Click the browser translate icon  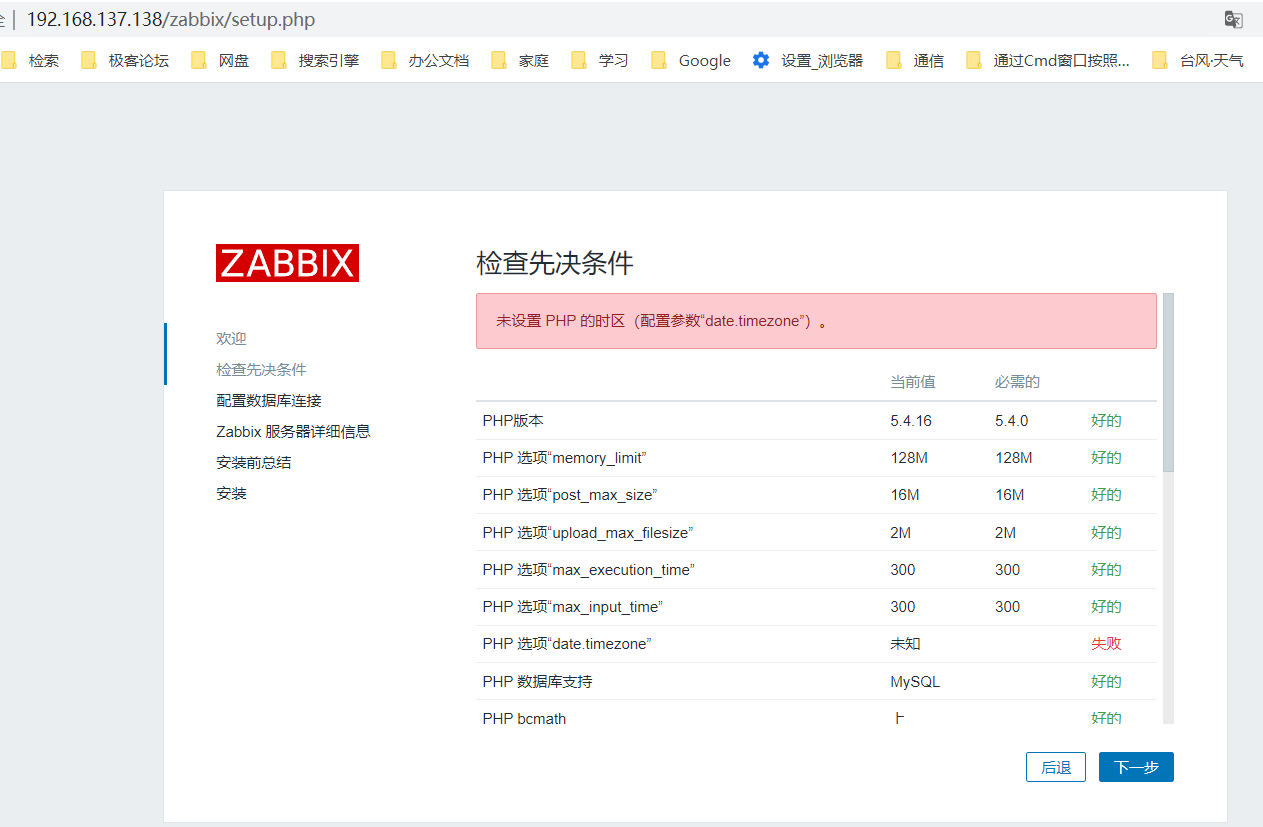point(1234,19)
